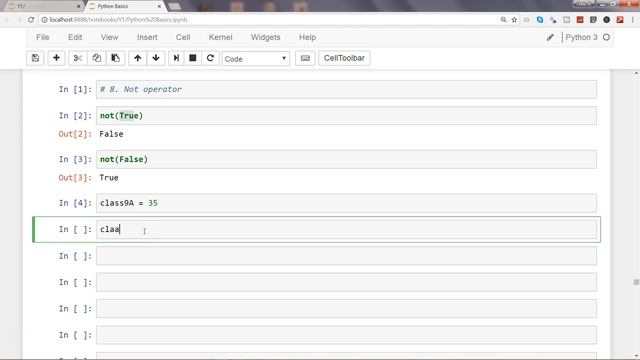The width and height of the screenshot is (640, 360).
Task: Click the In [1]: prompt label
Action: 76,89
